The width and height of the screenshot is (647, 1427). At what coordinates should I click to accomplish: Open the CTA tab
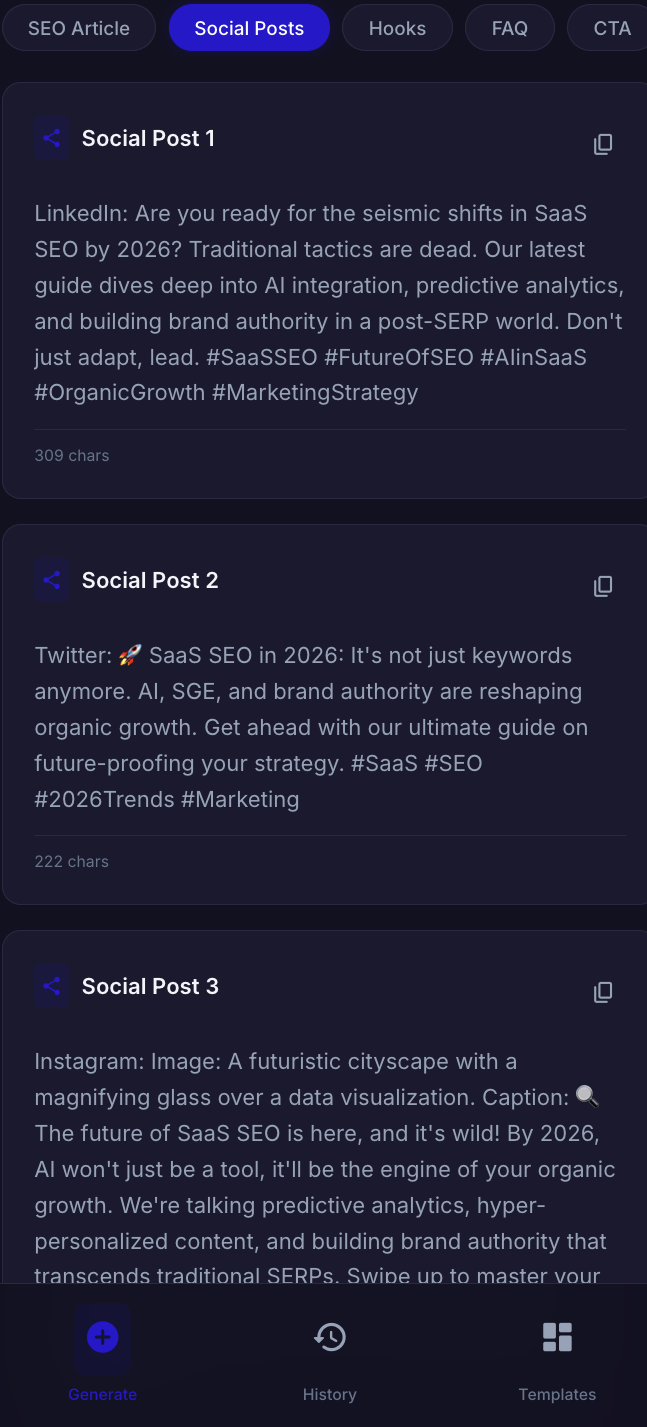[x=612, y=28]
